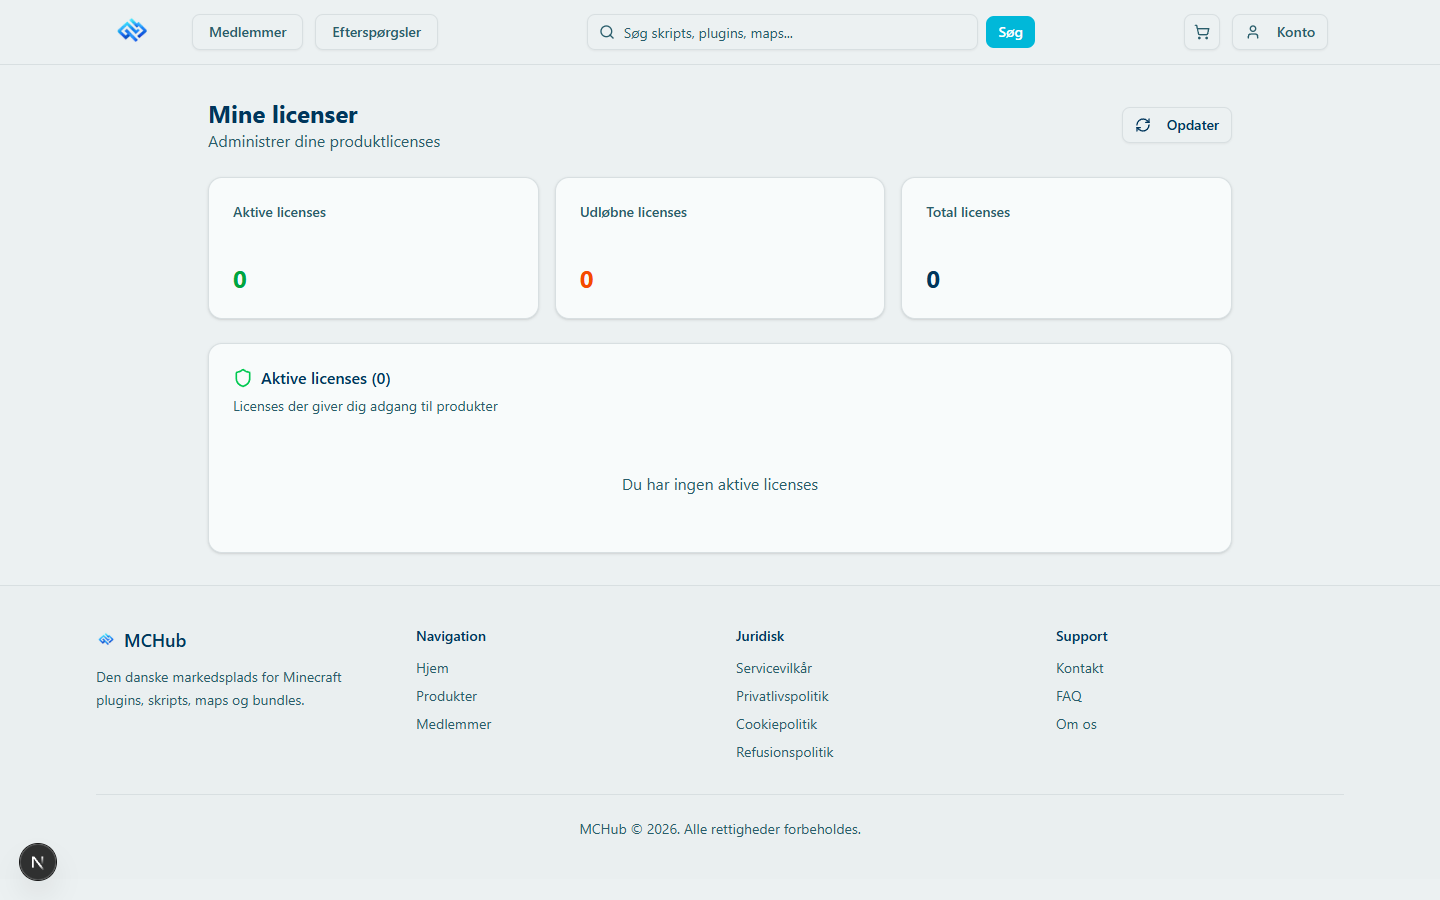This screenshot has height=900, width=1440.
Task: Click the Aktive licenses stat card
Action: pos(373,248)
